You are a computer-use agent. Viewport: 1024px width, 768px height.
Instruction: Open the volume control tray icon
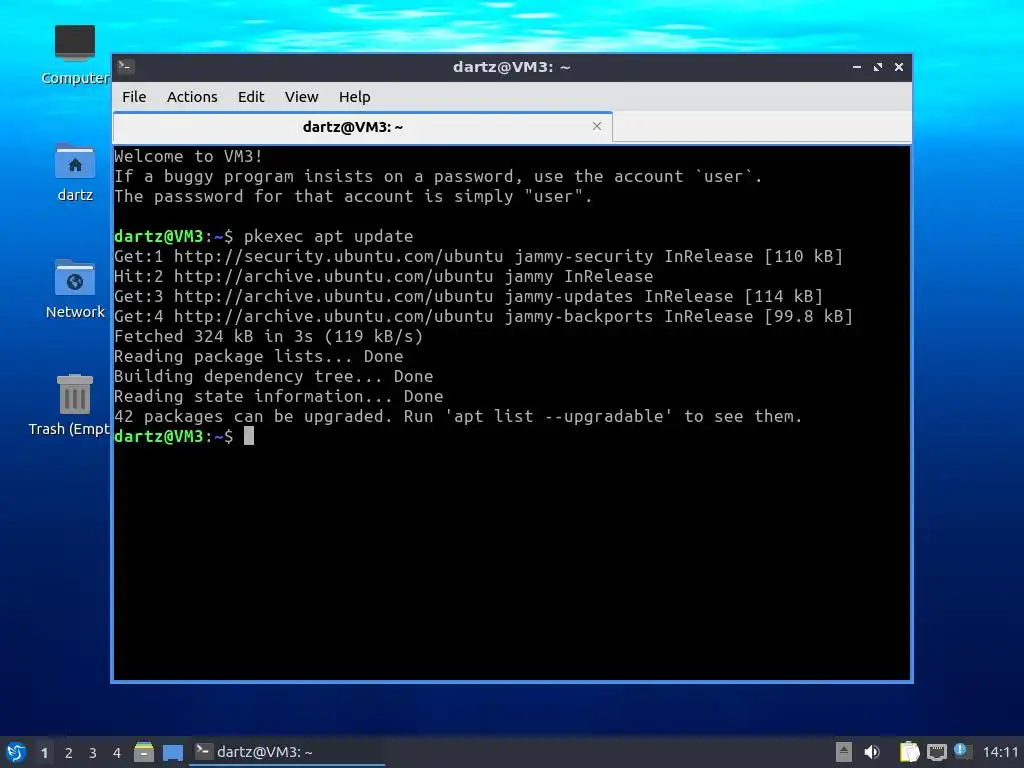point(872,752)
